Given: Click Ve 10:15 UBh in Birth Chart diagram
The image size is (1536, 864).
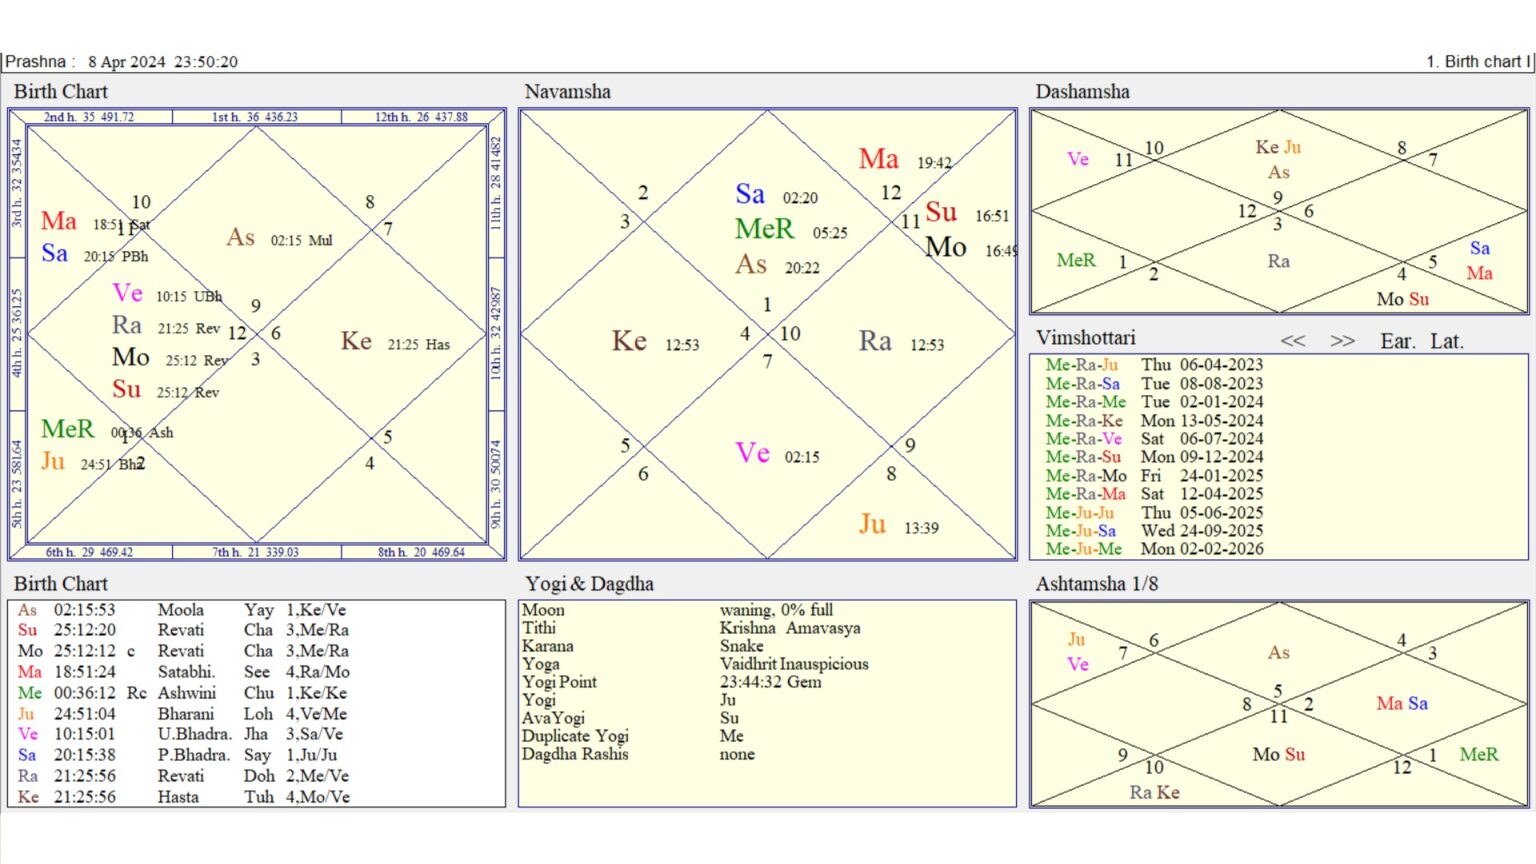Looking at the screenshot, I should tap(167, 294).
